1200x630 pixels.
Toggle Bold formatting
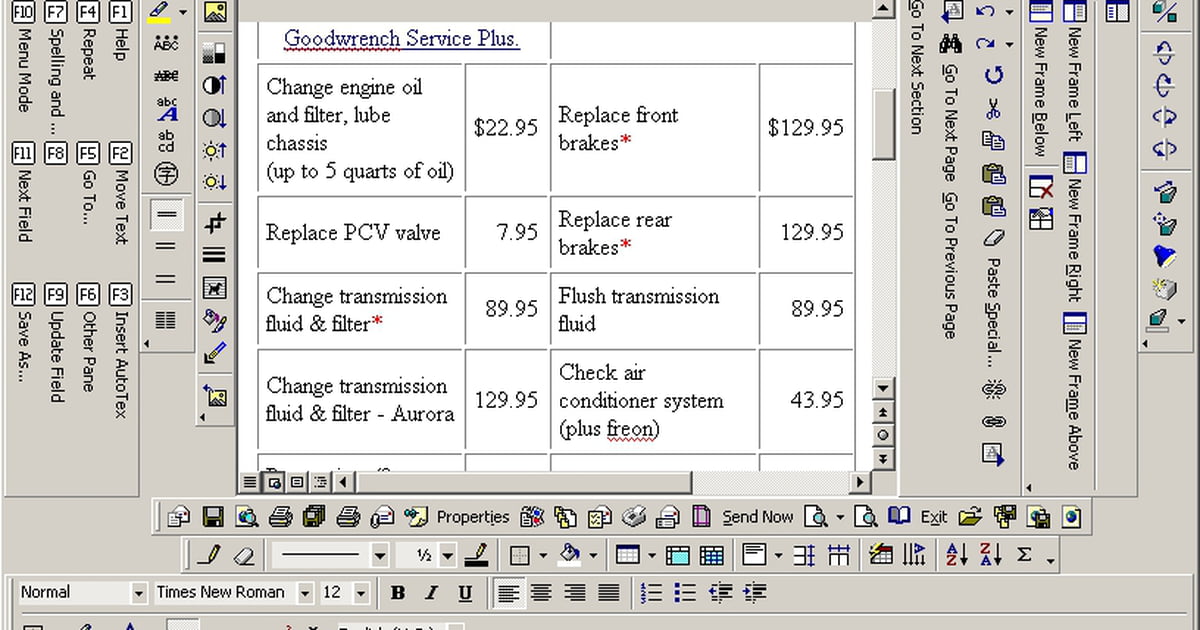pyautogui.click(x=398, y=593)
